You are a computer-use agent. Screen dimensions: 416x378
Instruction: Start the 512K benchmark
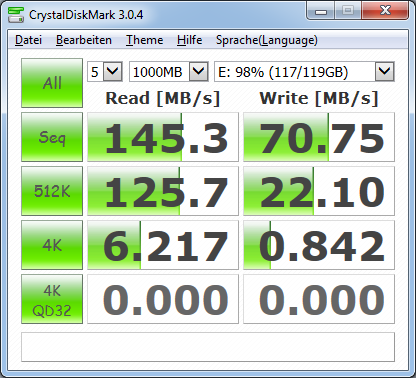click(x=52, y=191)
